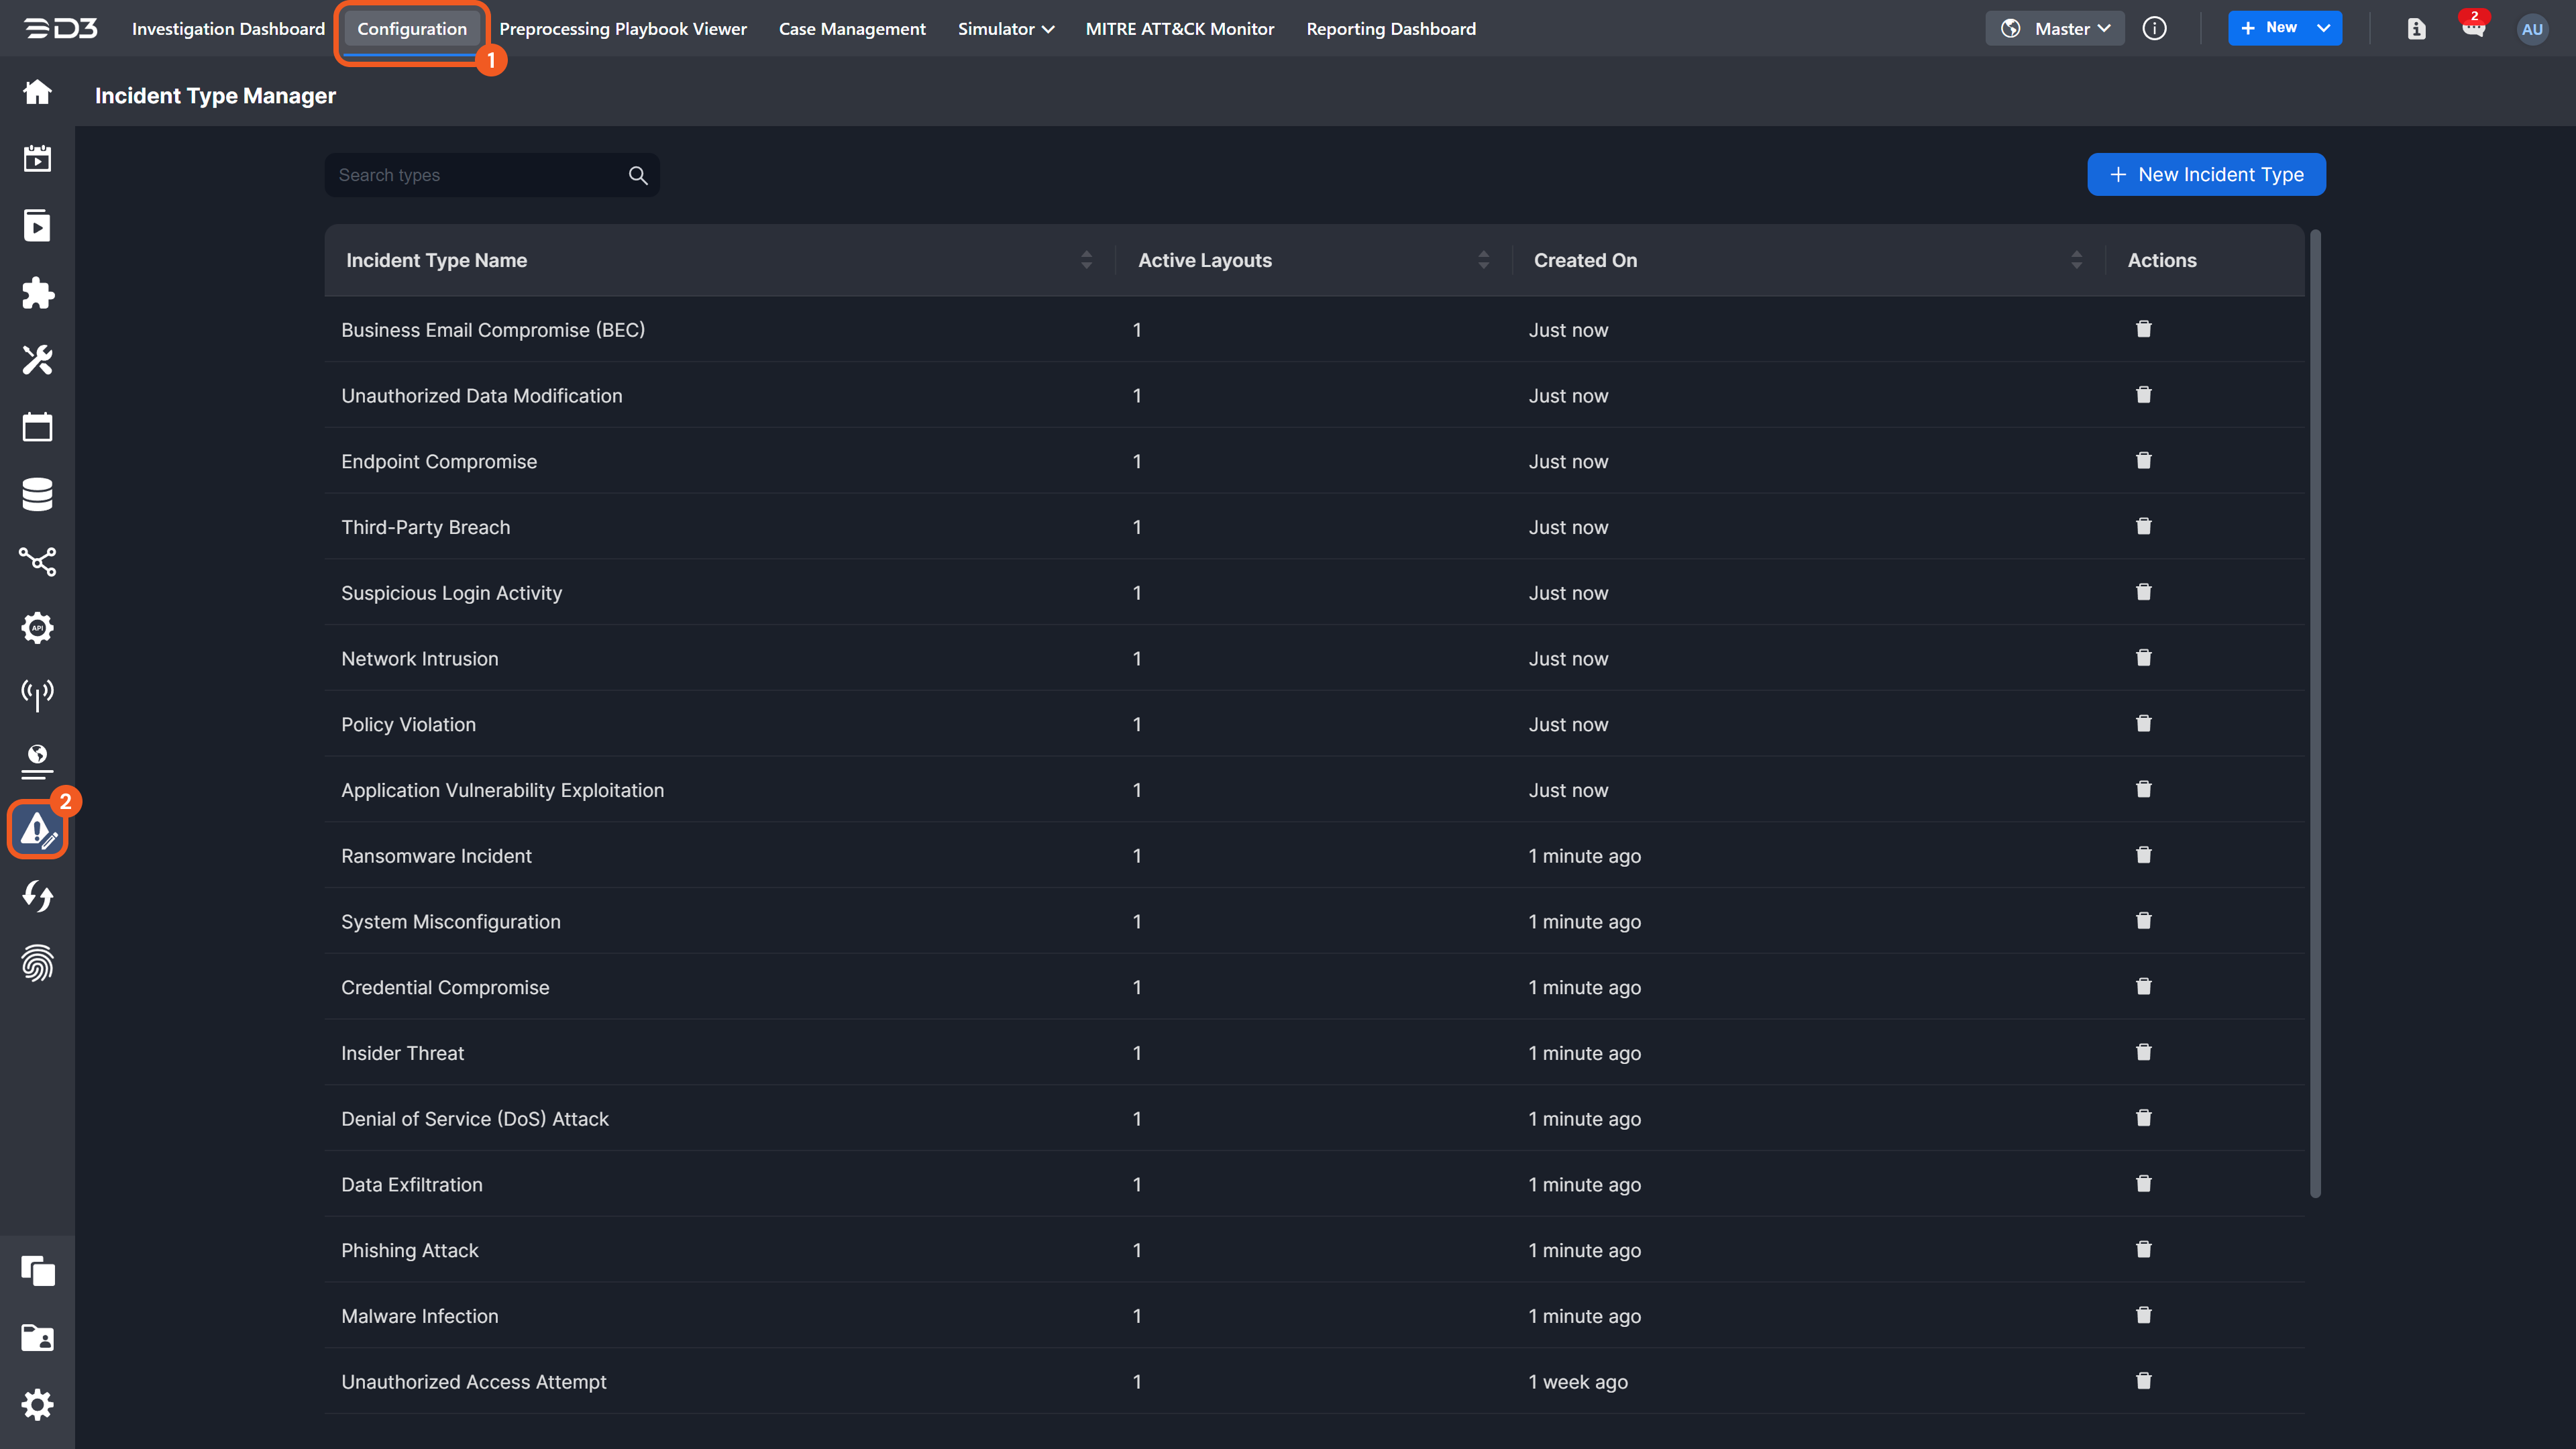This screenshot has height=1449, width=2576.
Task: Open the Ransomware Incident row
Action: 436,856
